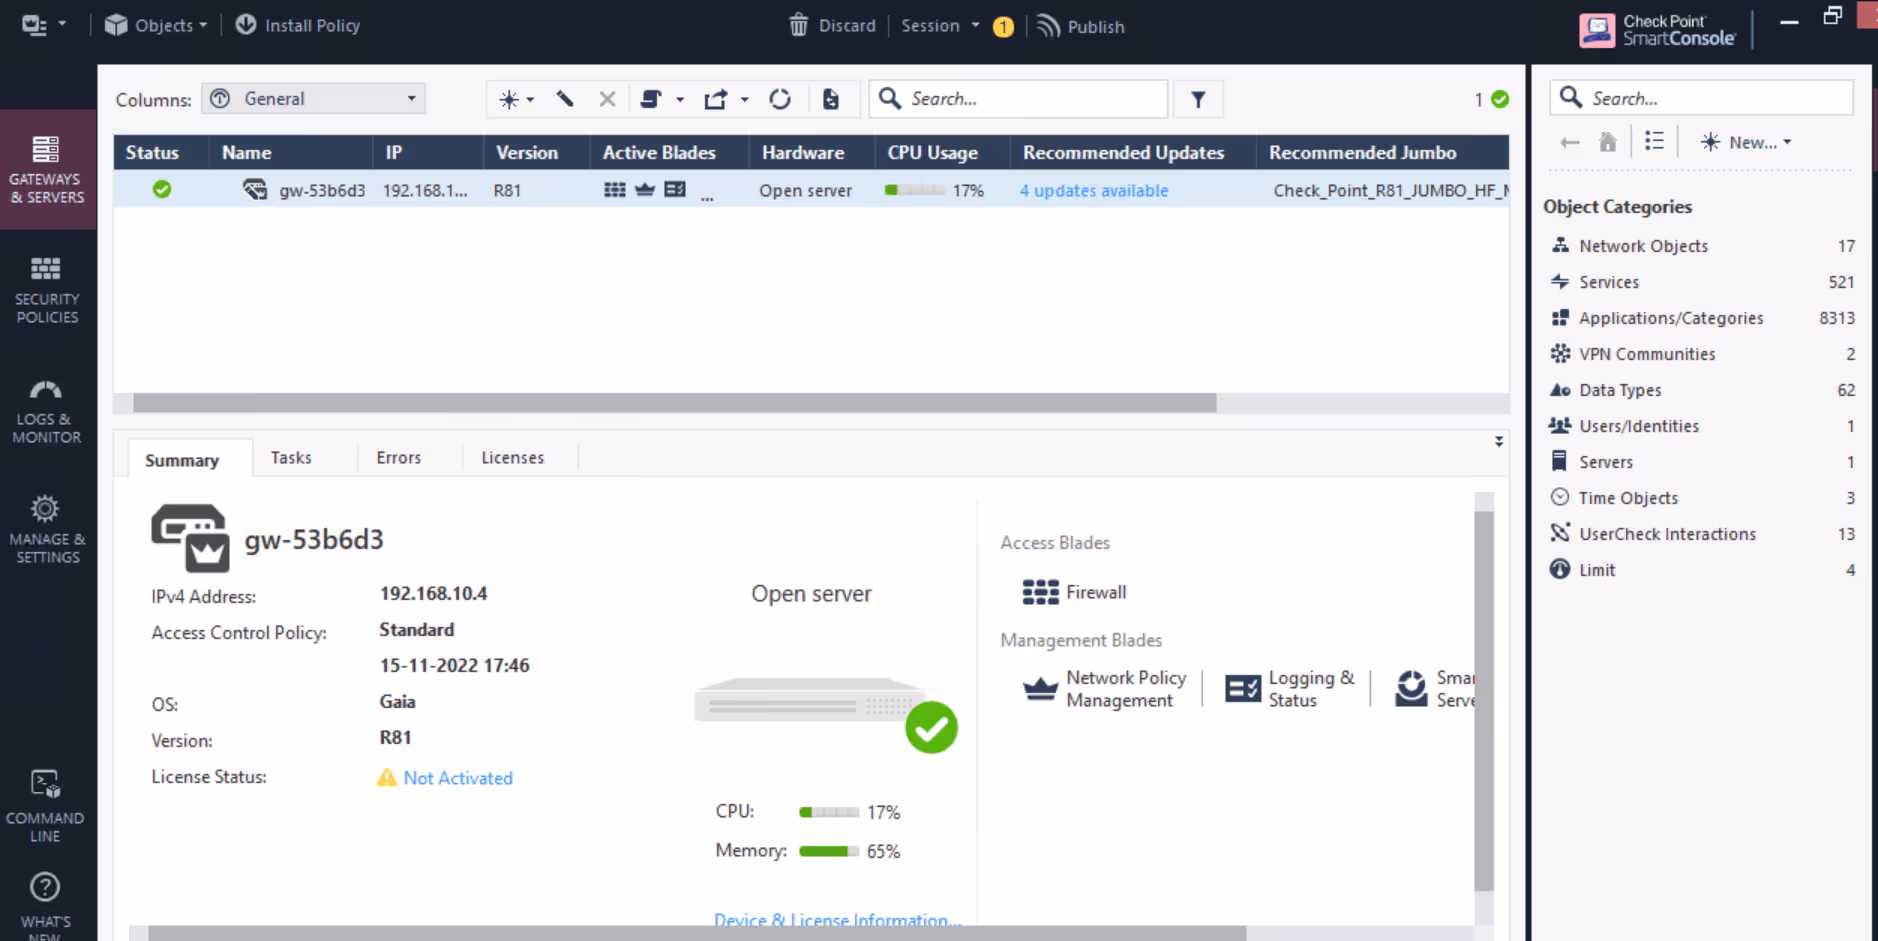This screenshot has height=941, width=1878.
Task: Open the 4 updates available link
Action: coord(1094,190)
